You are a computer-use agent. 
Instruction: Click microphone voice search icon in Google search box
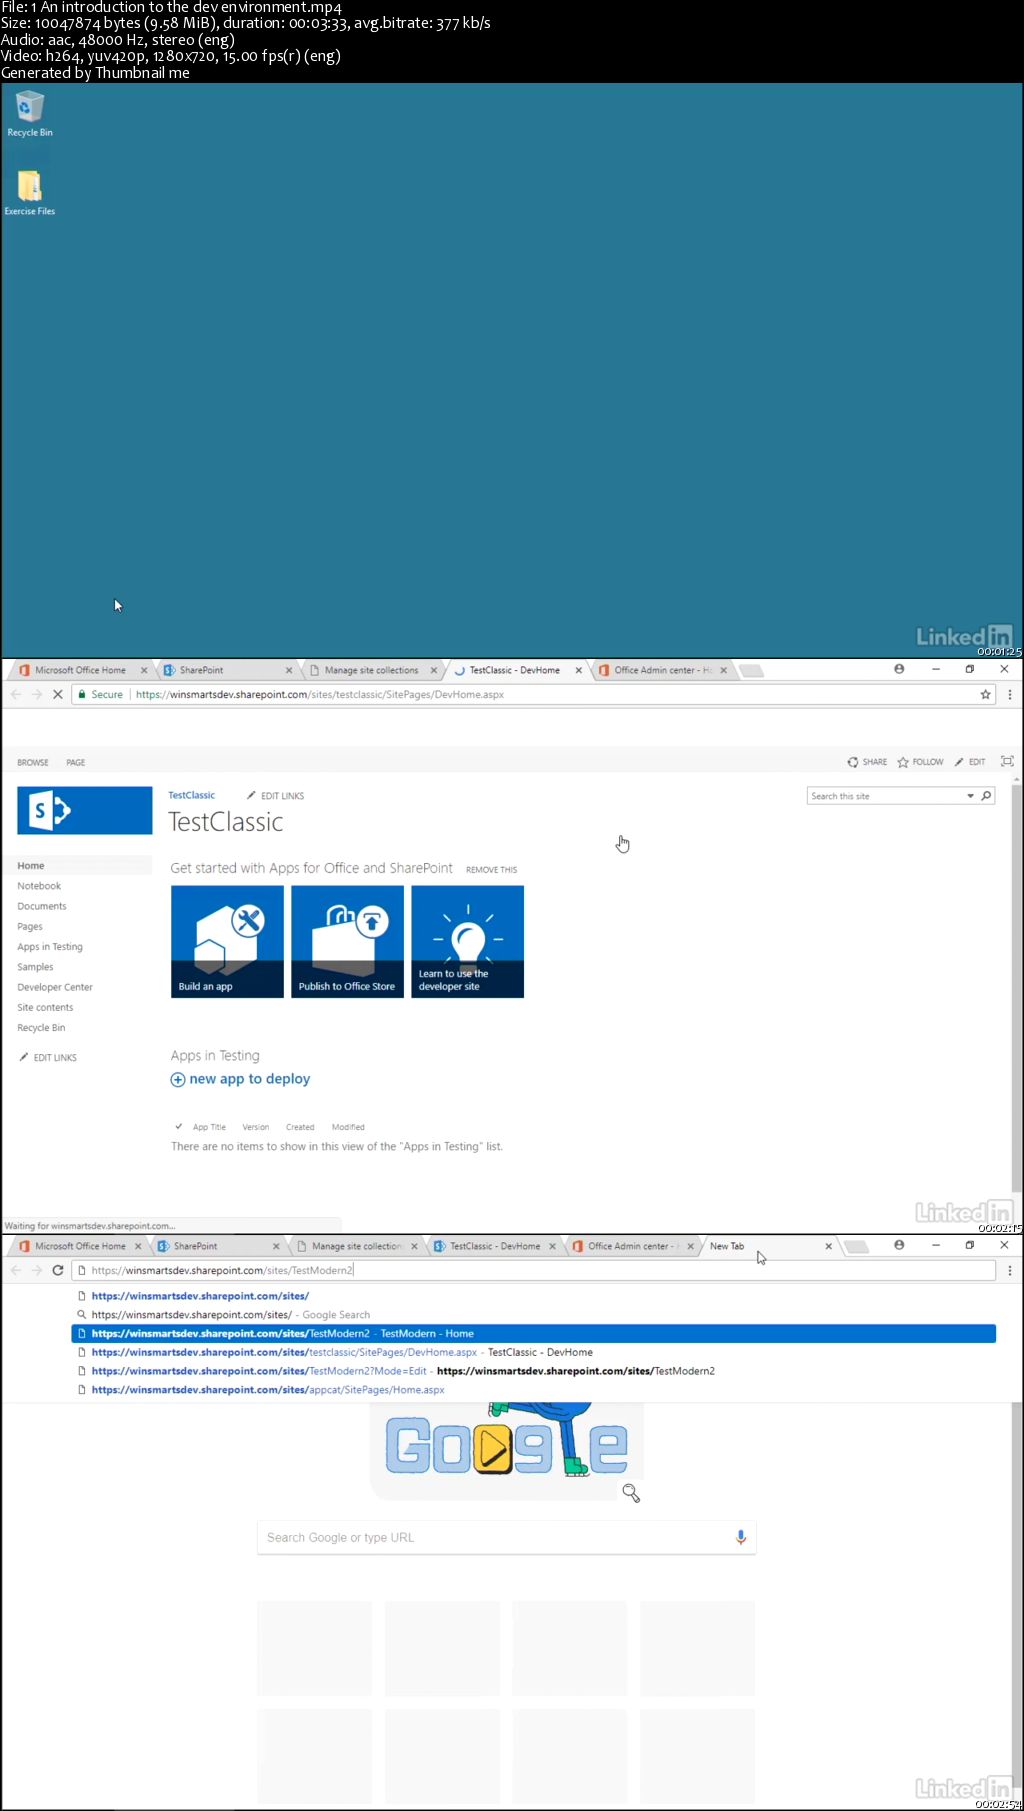pos(741,1537)
